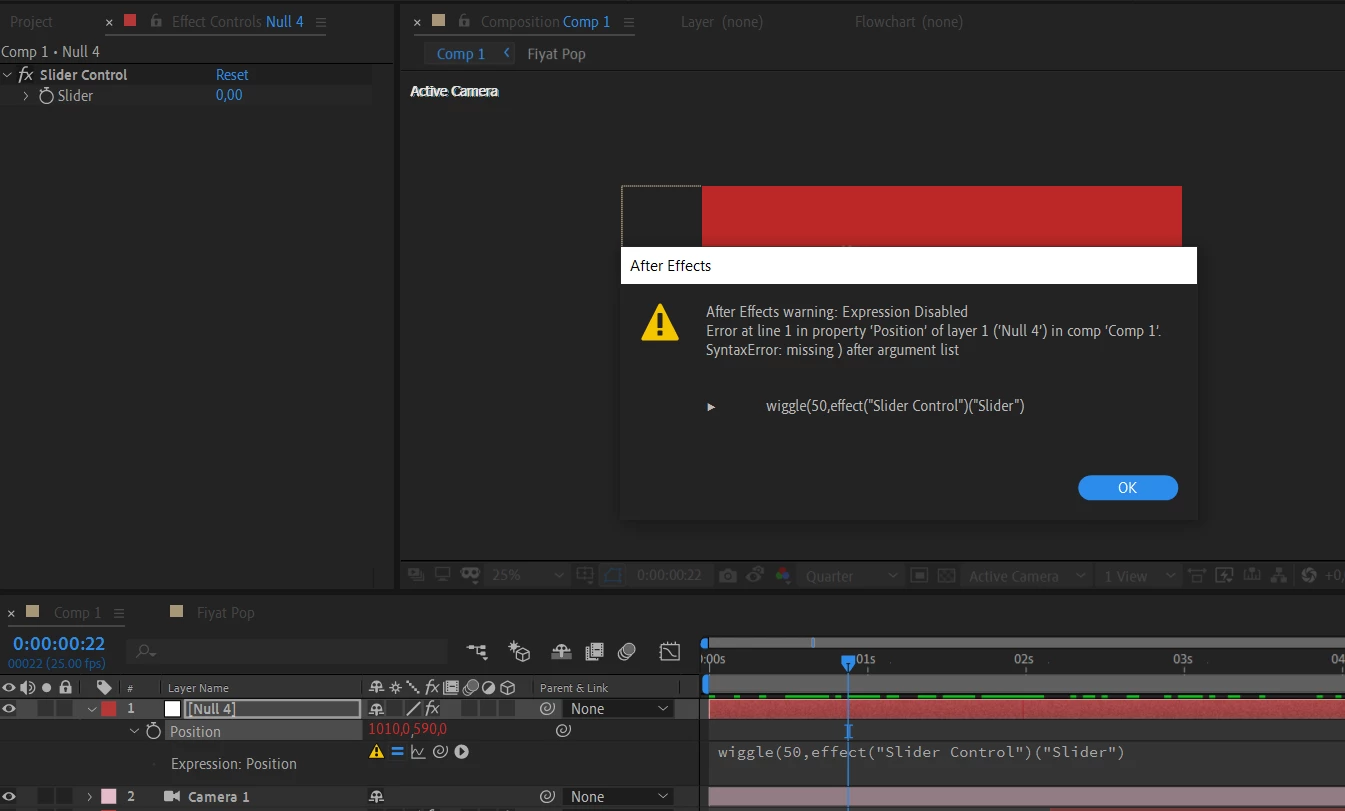The width and height of the screenshot is (1345, 811).
Task: Toggle the transparency grid in viewer
Action: click(946, 576)
